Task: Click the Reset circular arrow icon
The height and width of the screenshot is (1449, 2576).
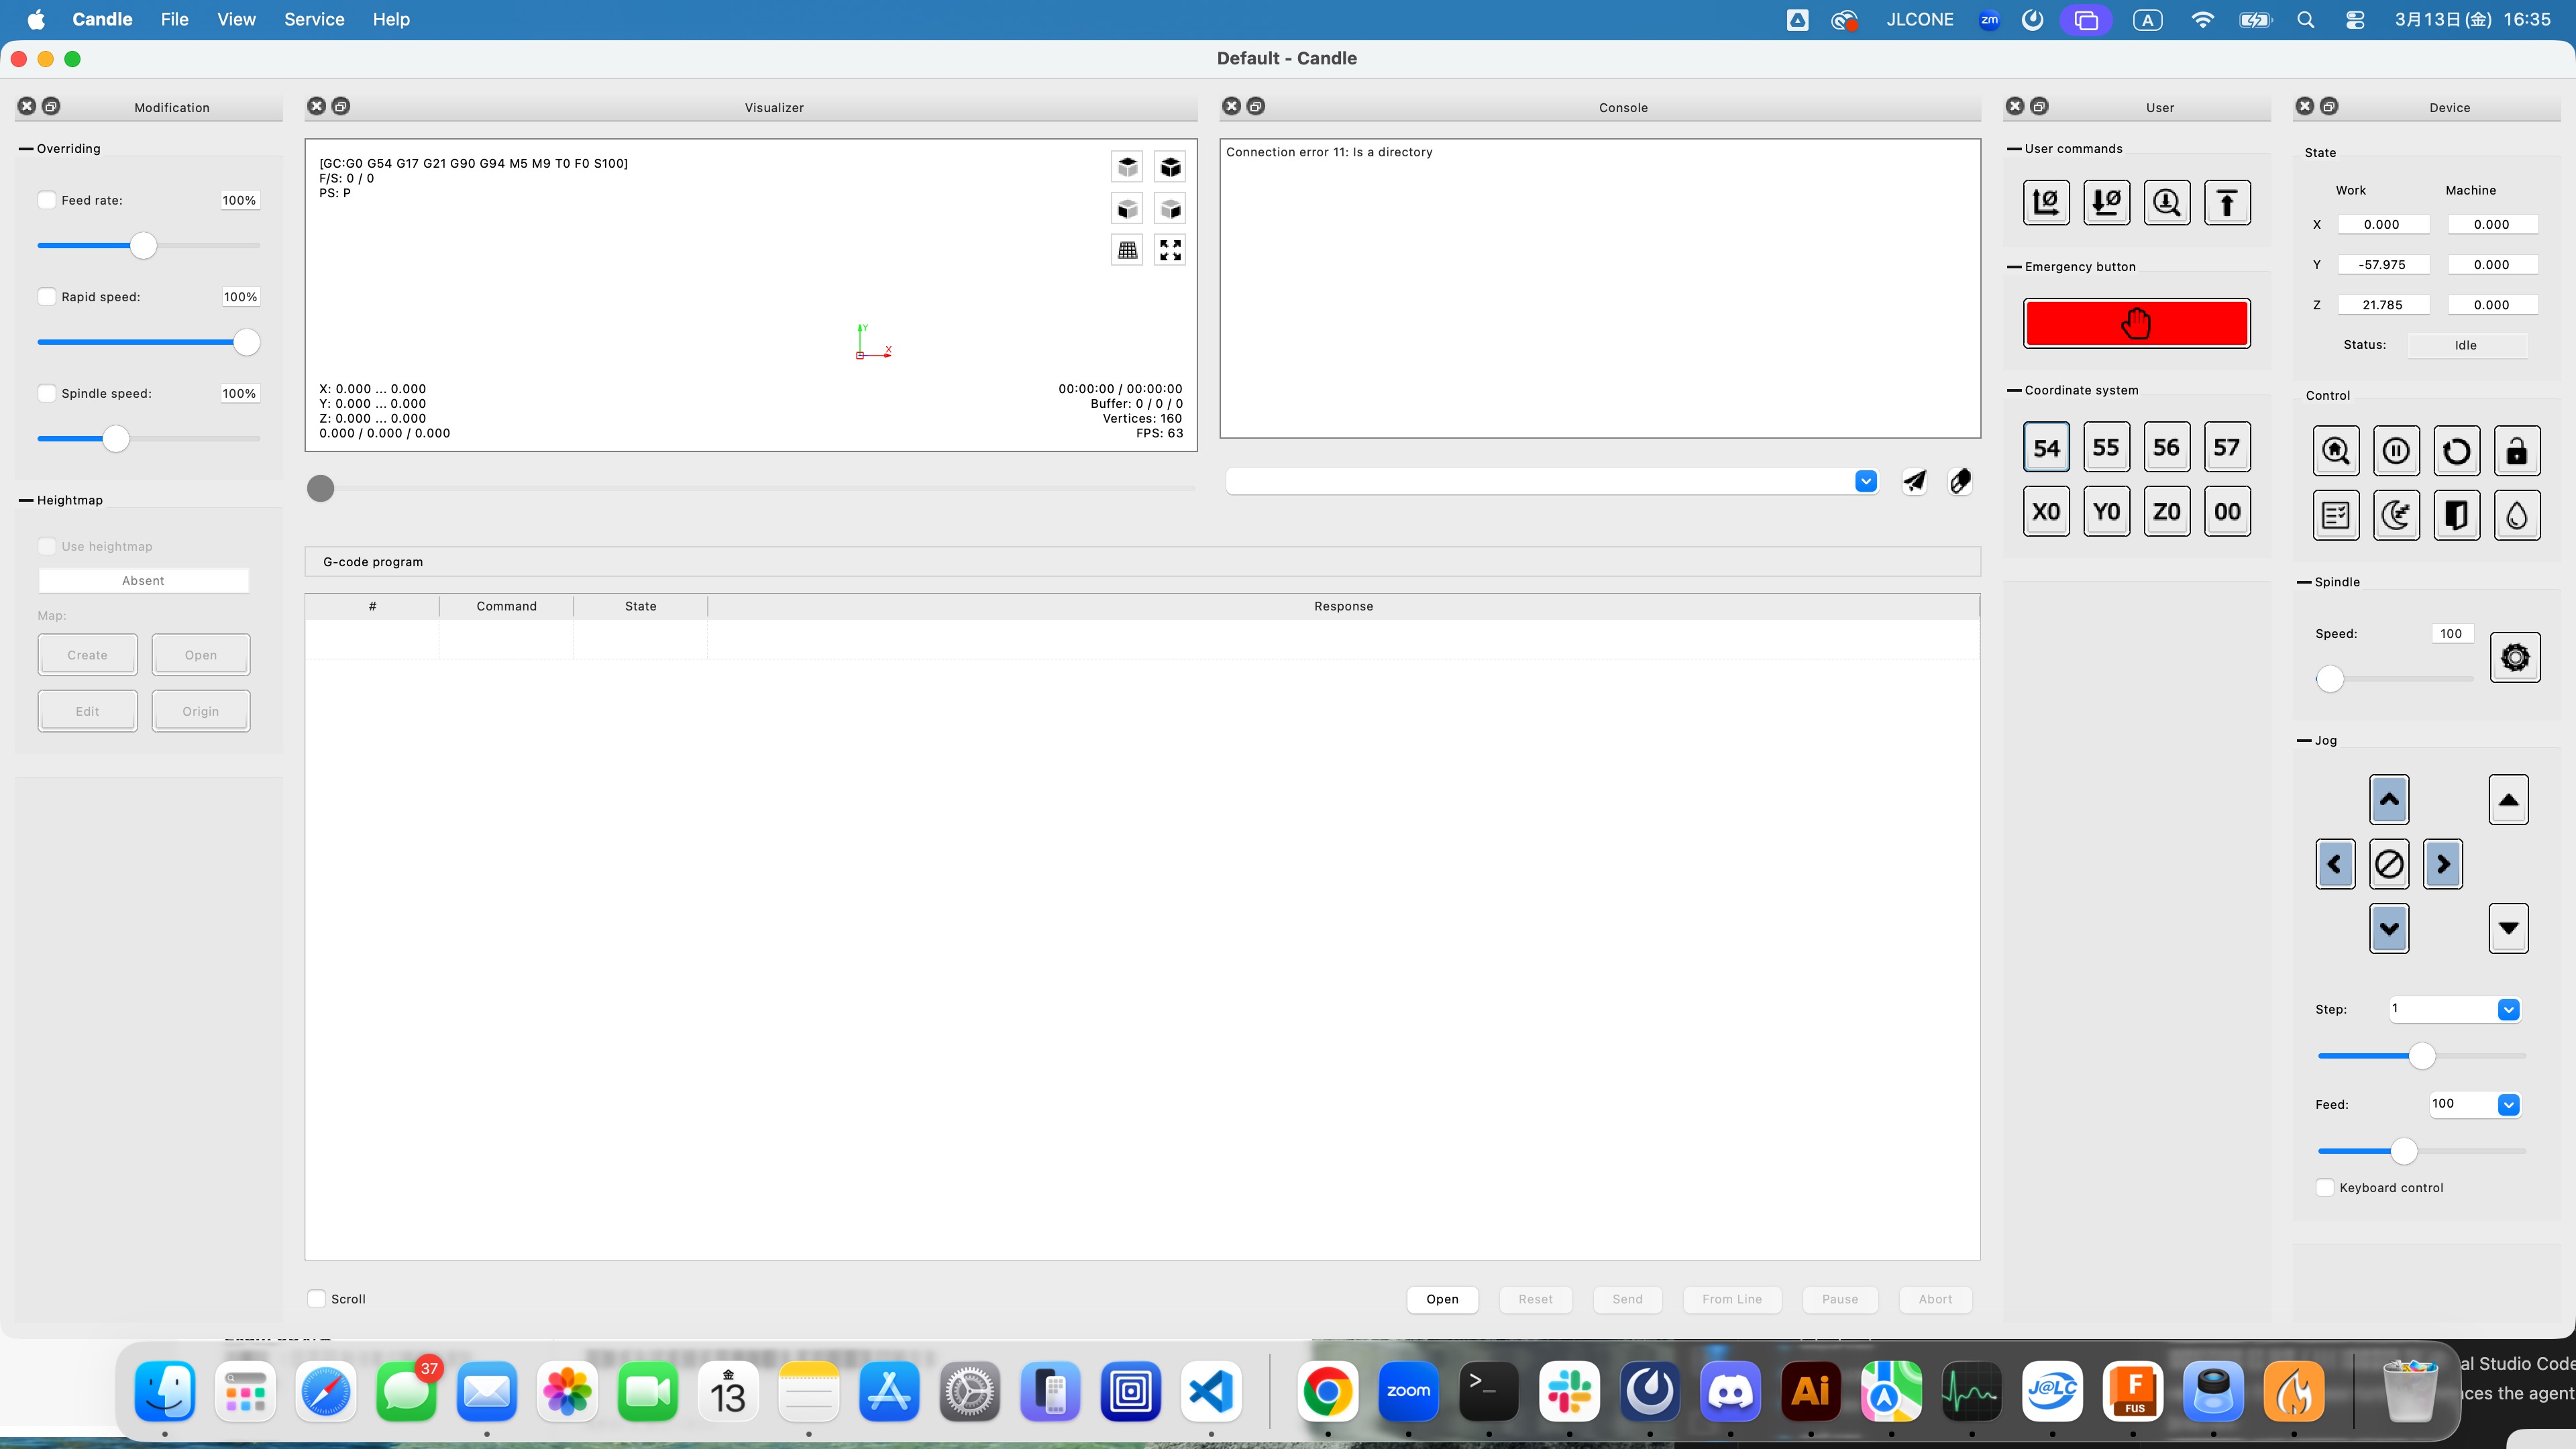Action: click(x=2456, y=451)
